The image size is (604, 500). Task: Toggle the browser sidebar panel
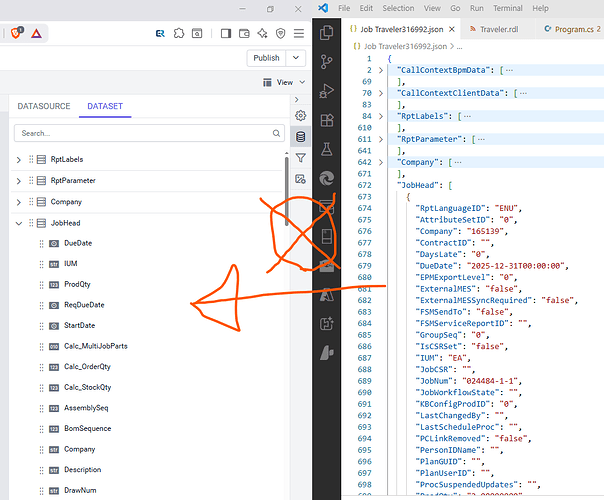click(226, 34)
